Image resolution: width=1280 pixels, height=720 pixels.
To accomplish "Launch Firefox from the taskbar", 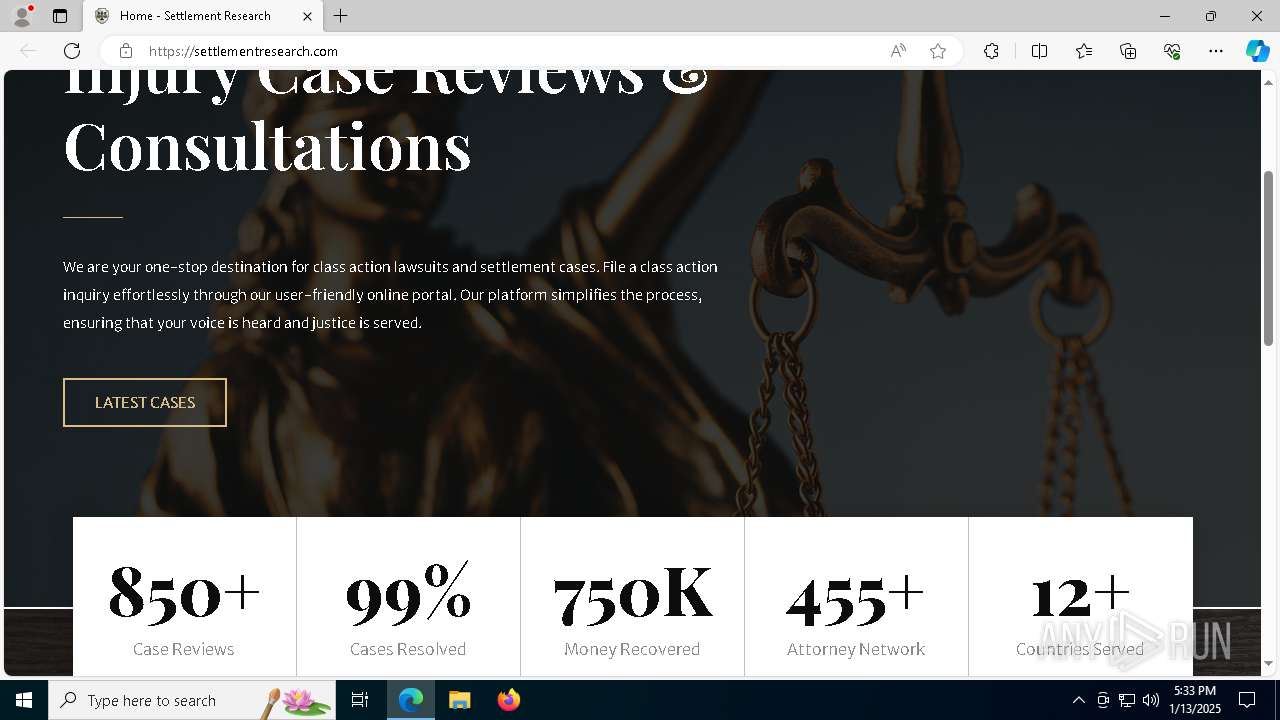I will click(x=508, y=700).
